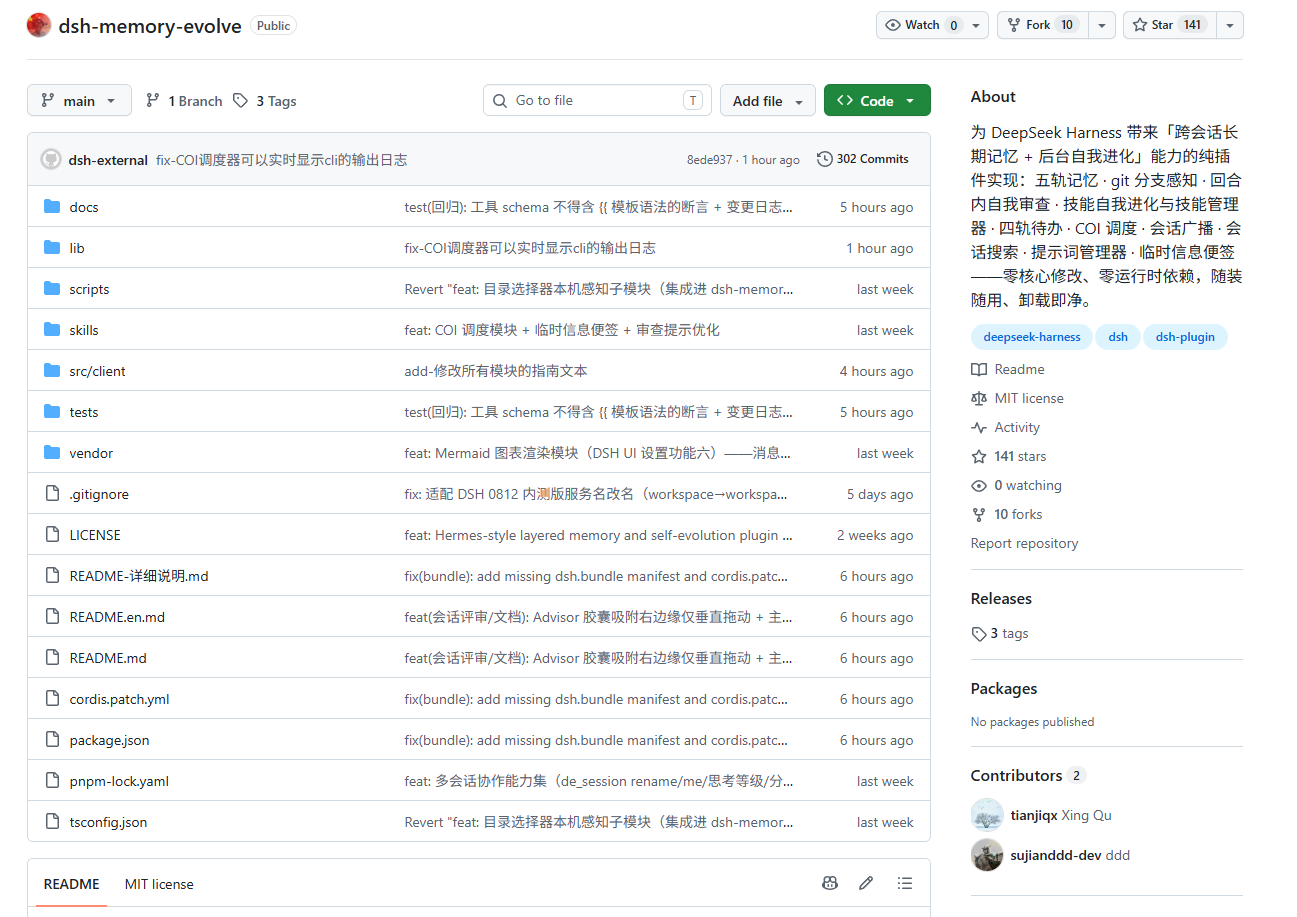Open the lib folder icon

[52, 248]
